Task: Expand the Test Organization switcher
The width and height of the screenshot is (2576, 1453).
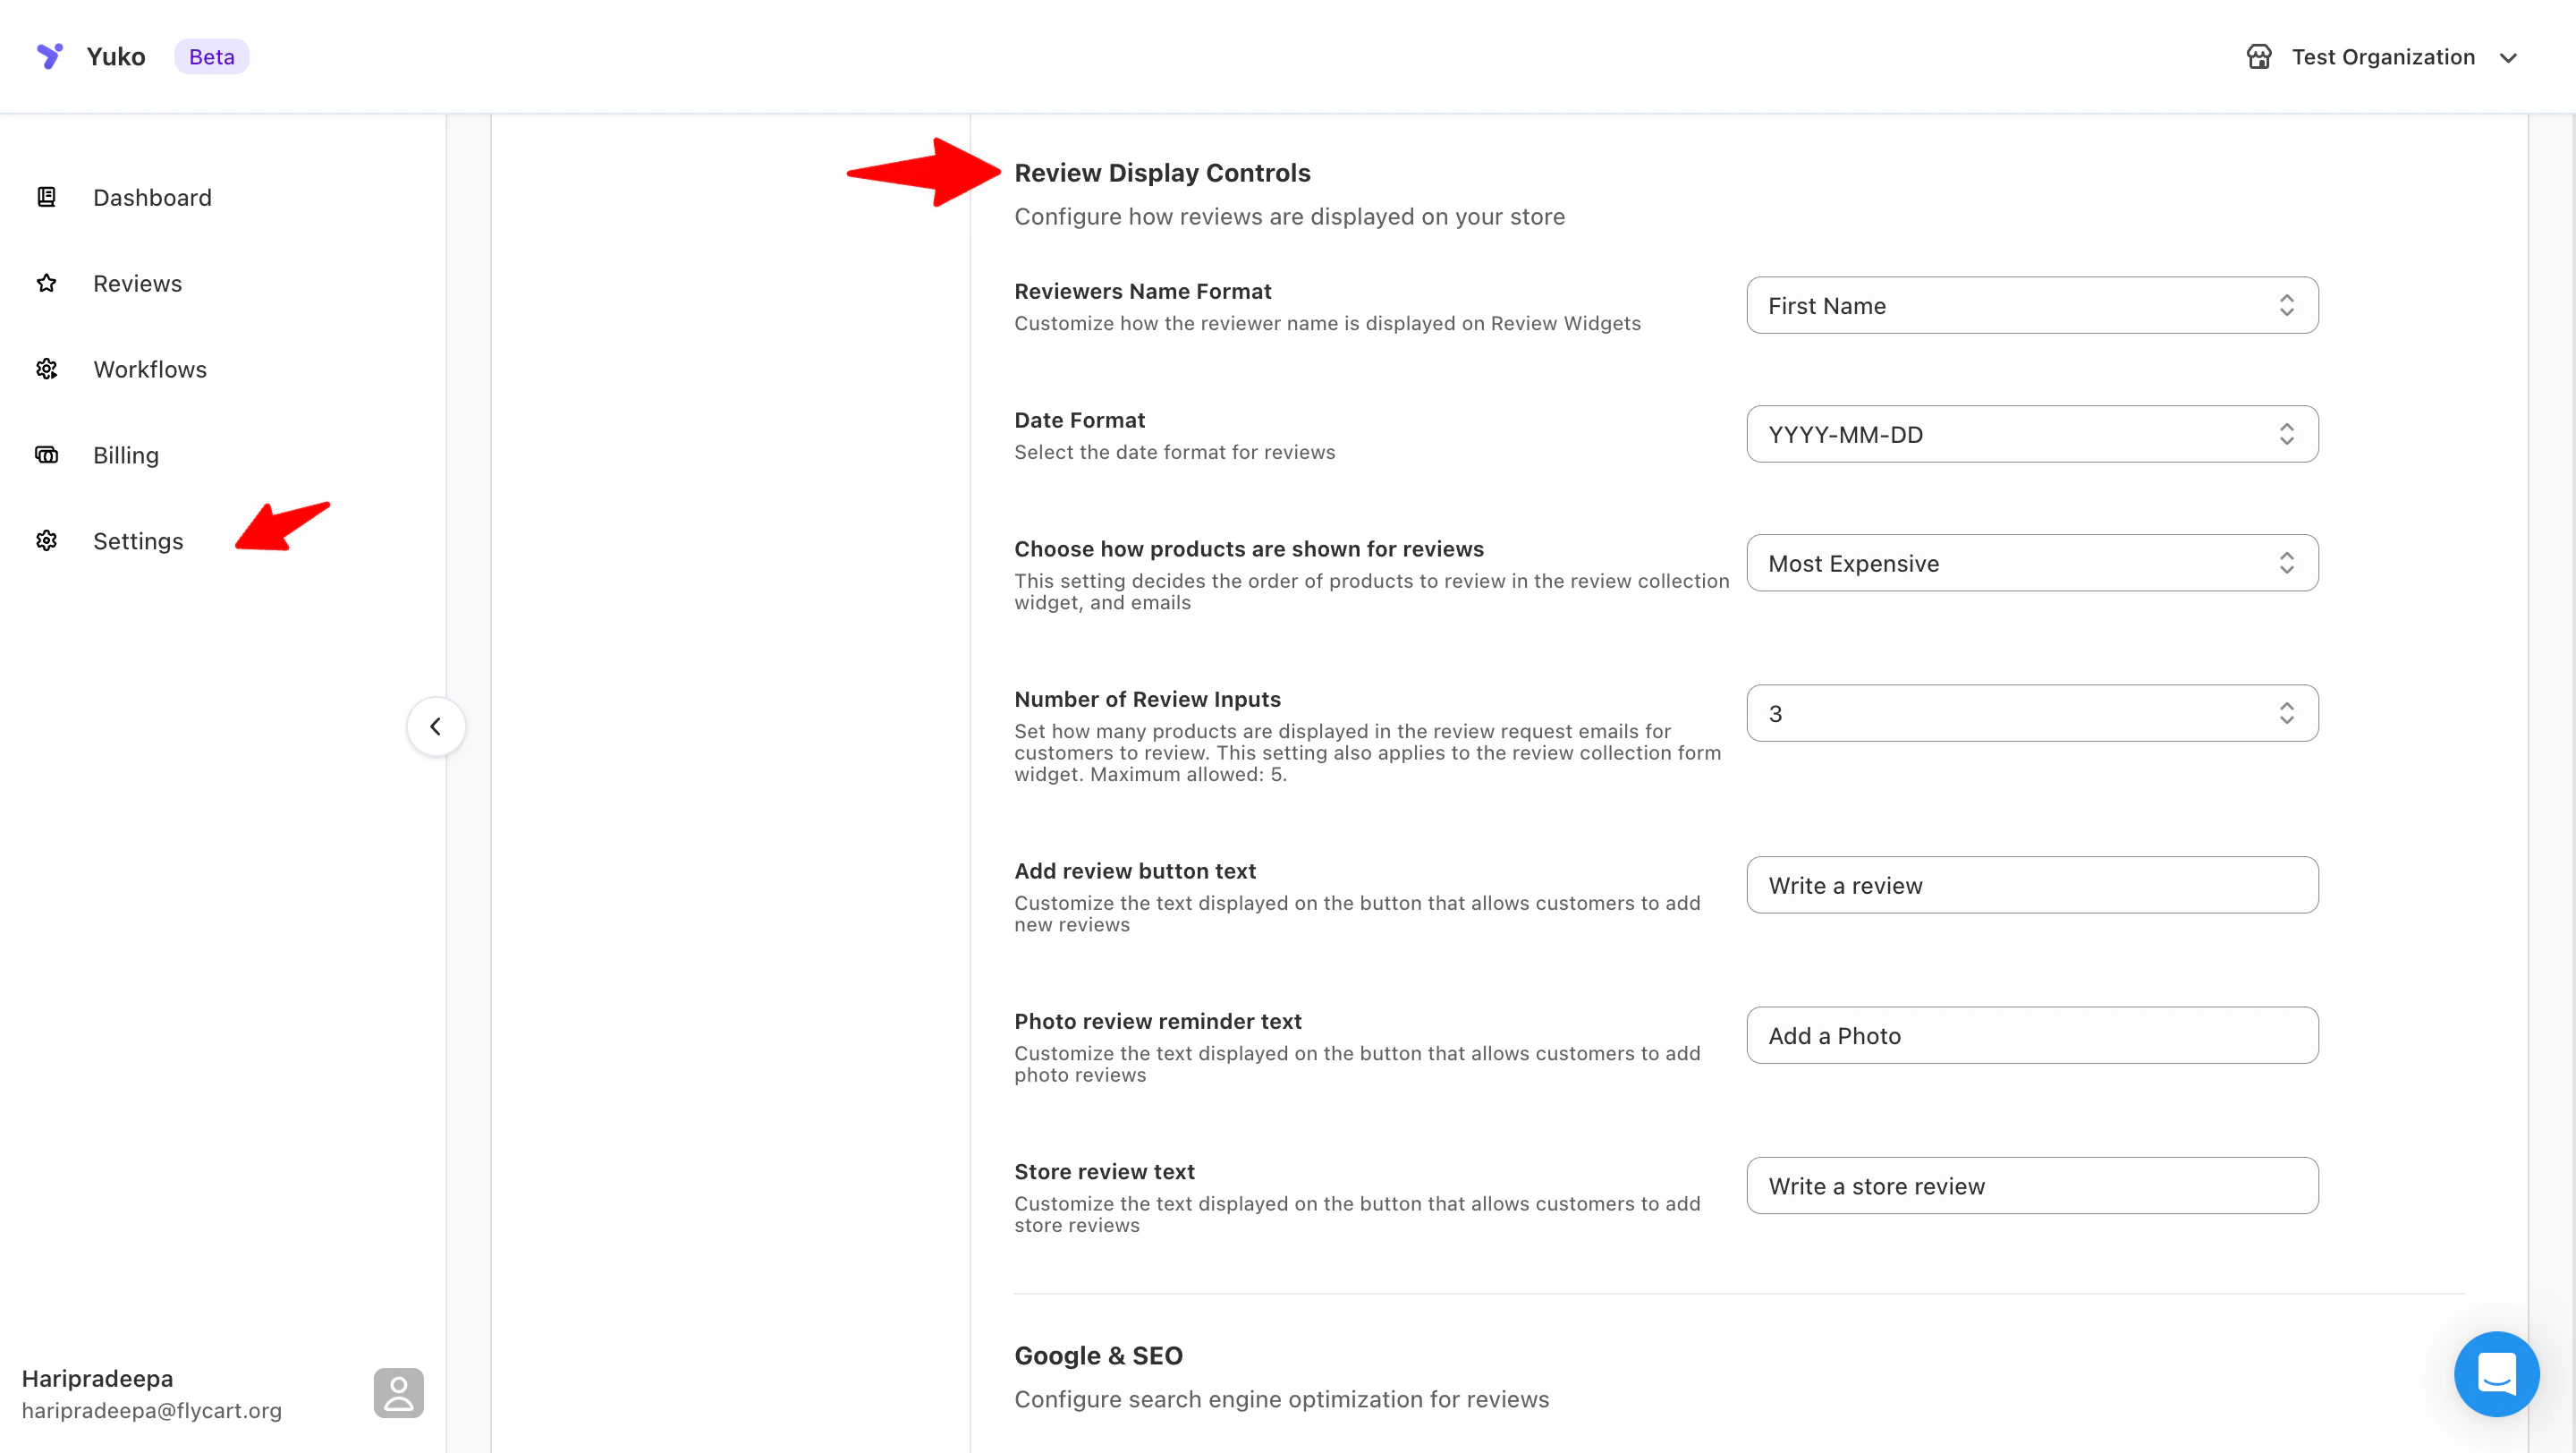Action: pos(2507,57)
